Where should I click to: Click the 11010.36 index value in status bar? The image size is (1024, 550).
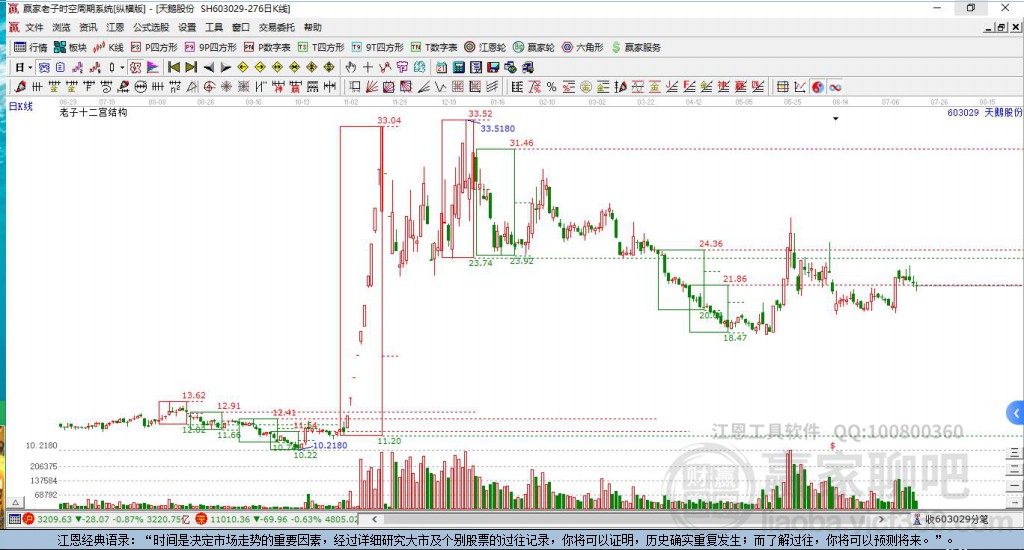(230, 519)
